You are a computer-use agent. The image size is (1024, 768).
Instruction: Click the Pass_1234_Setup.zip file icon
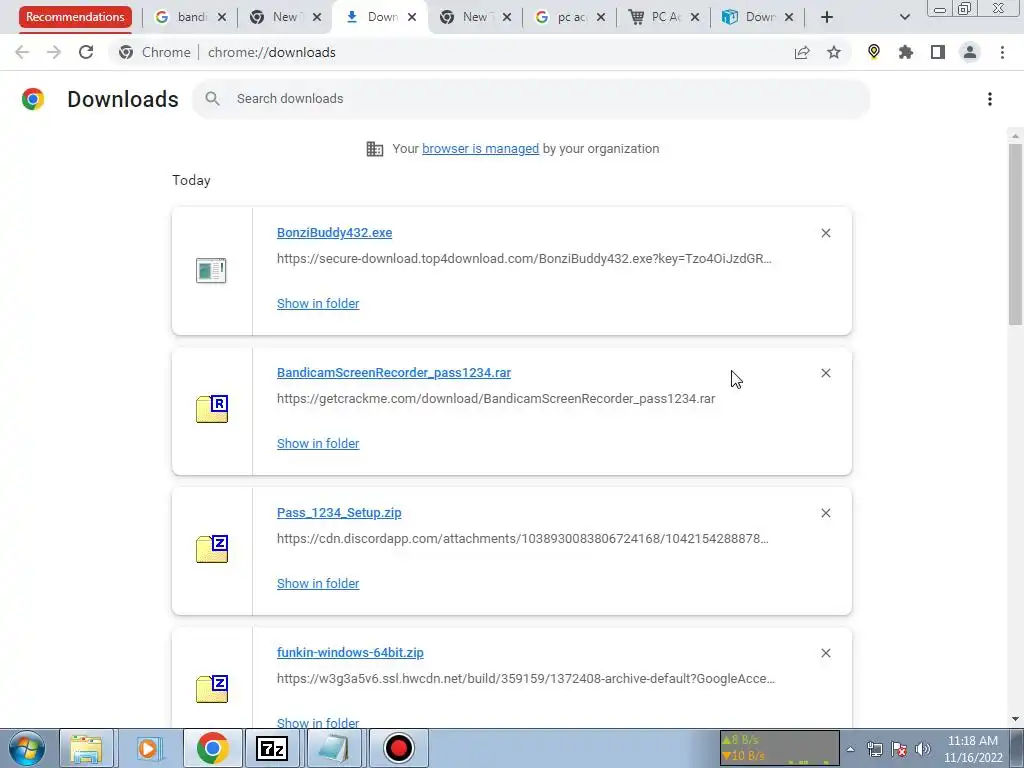(x=212, y=549)
